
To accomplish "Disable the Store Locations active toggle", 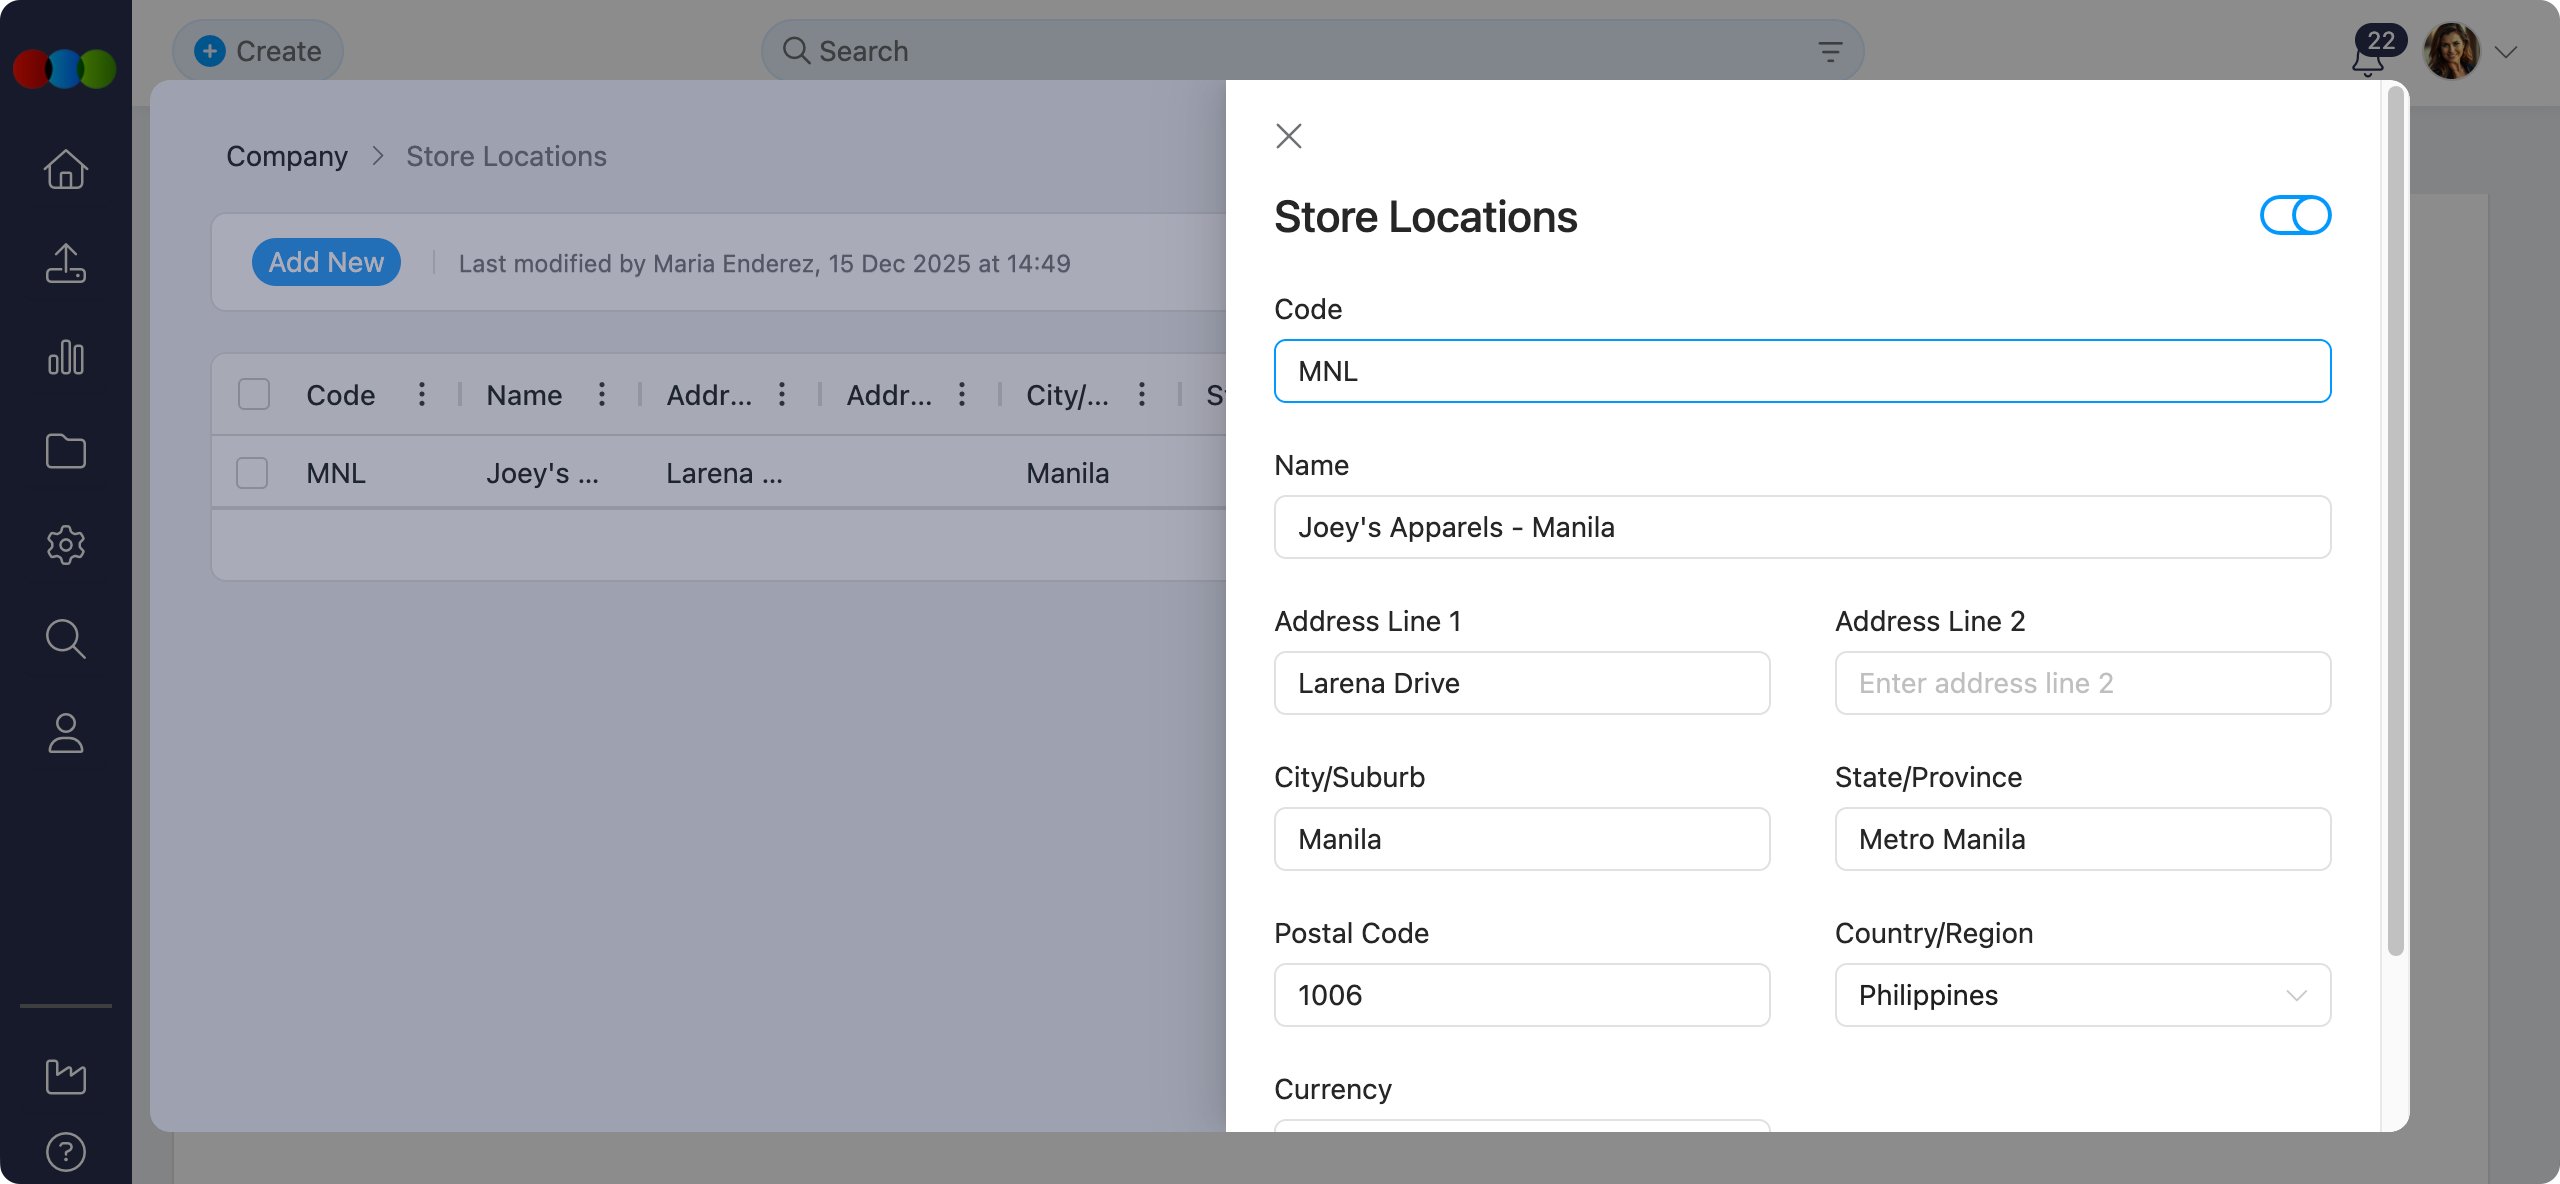I will 2295,215.
